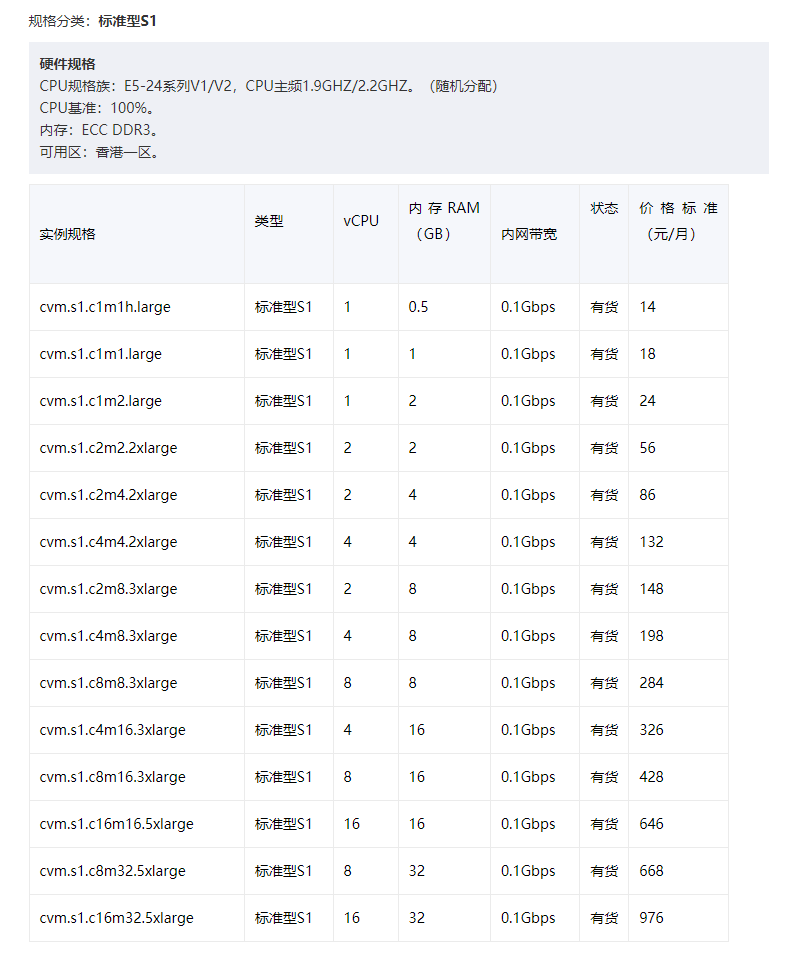Click the 内存 RAM (GB) header
The width and height of the screenshot is (795, 977).
[x=444, y=221]
